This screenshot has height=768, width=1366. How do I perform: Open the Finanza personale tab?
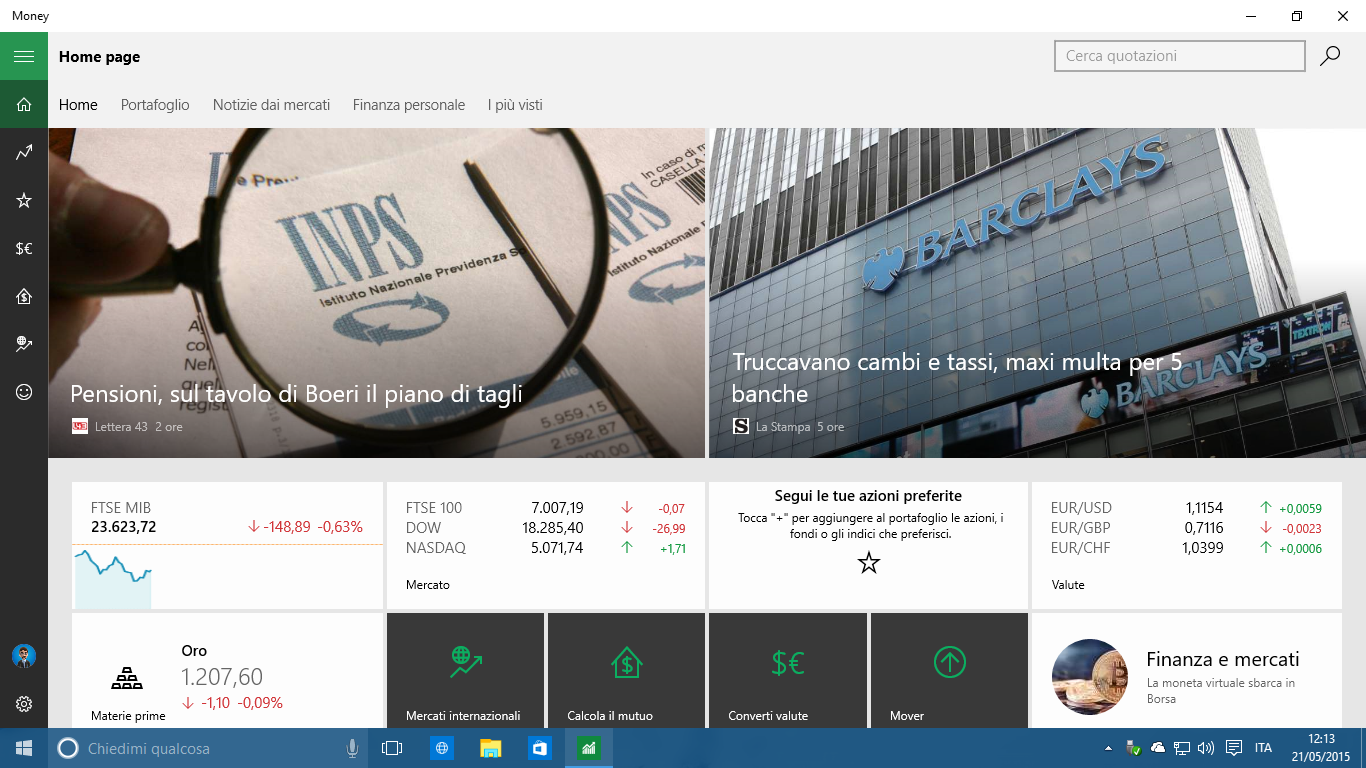pyautogui.click(x=409, y=105)
